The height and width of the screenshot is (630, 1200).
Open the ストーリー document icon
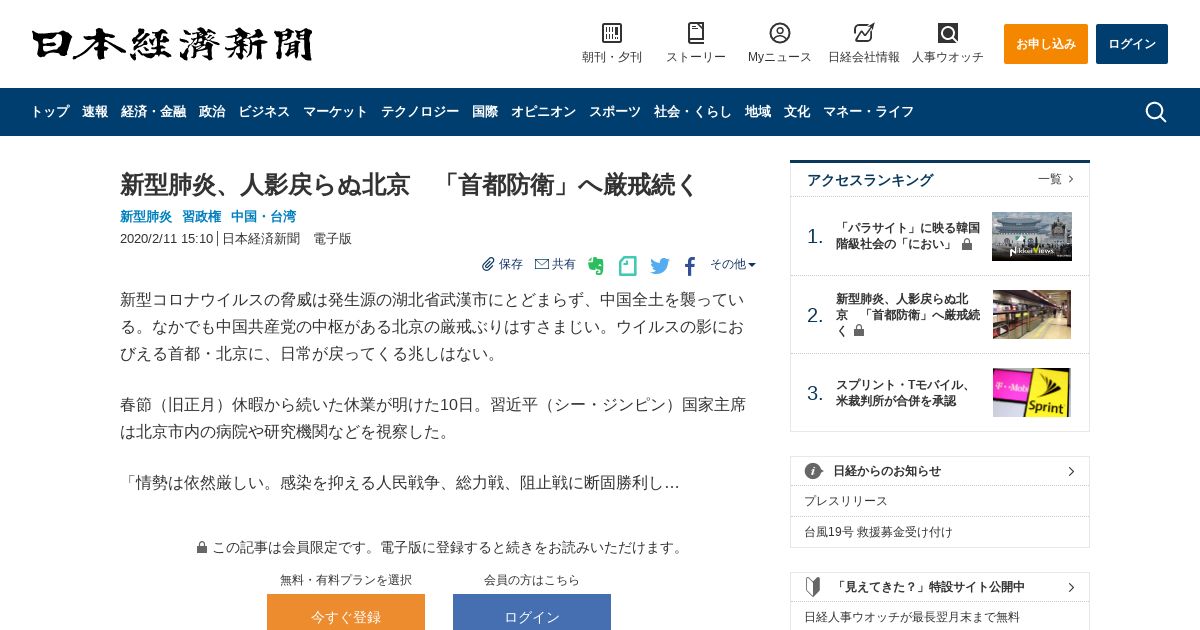click(696, 33)
